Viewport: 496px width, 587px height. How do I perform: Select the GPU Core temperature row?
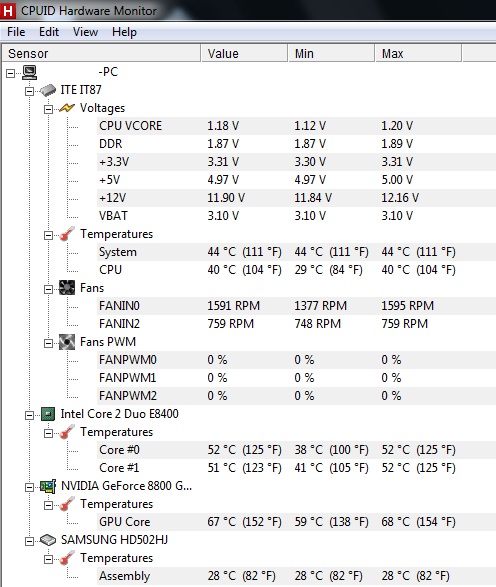296,522
